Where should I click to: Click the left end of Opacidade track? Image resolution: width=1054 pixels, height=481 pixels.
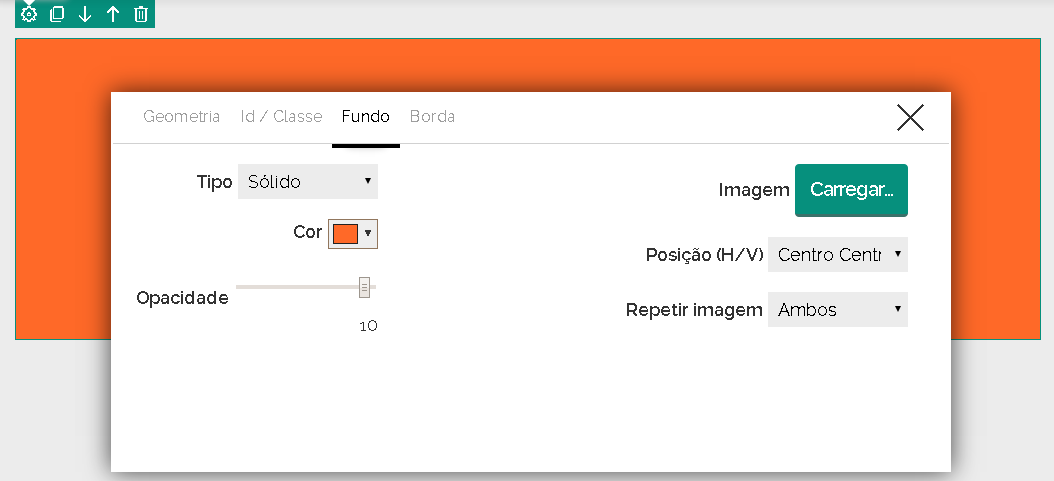pyautogui.click(x=240, y=288)
